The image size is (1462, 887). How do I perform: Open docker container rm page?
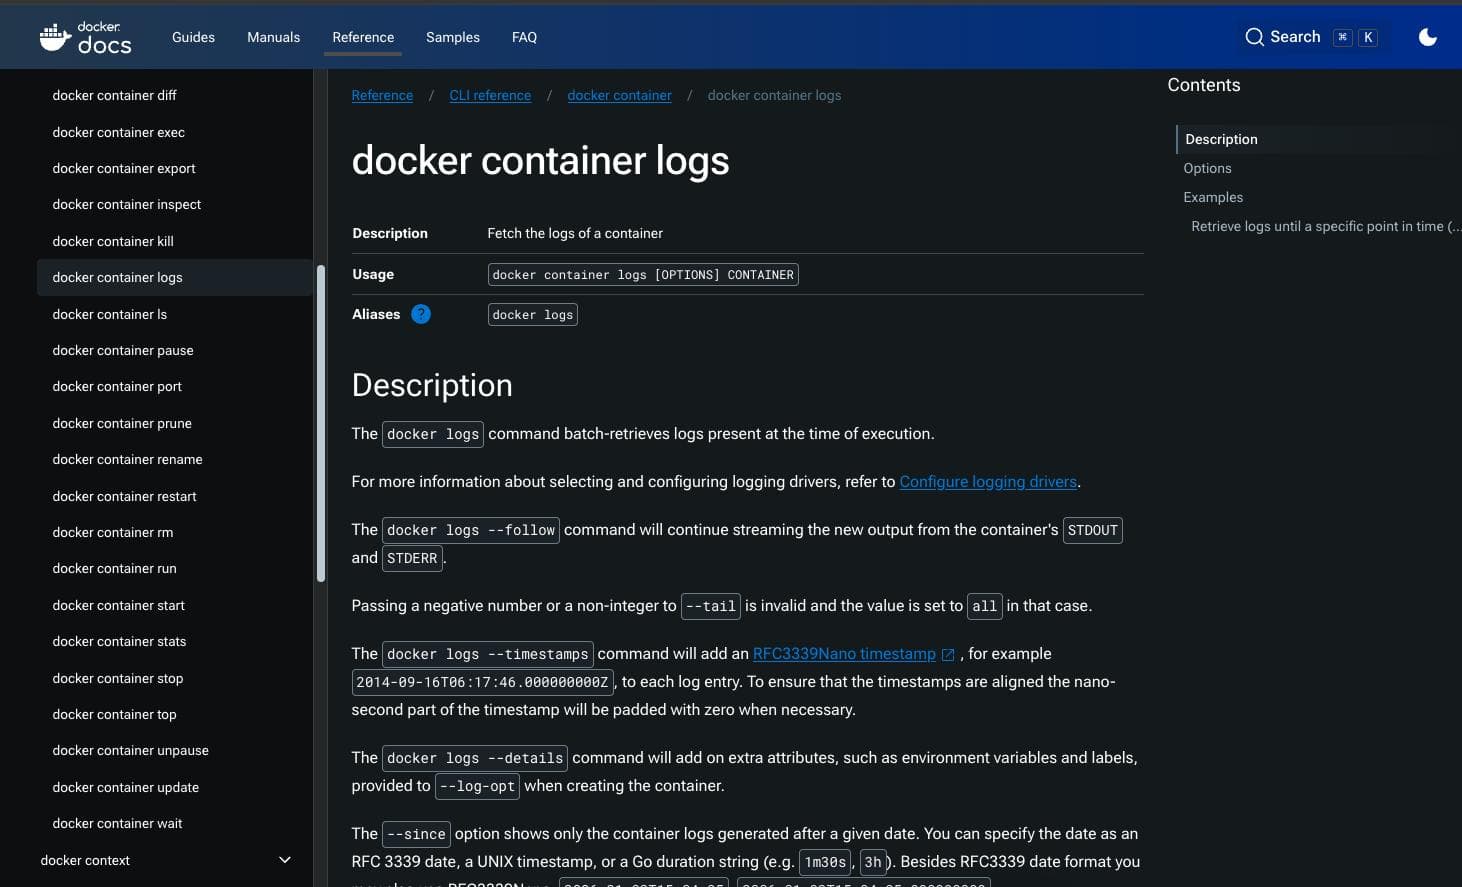pos(113,532)
